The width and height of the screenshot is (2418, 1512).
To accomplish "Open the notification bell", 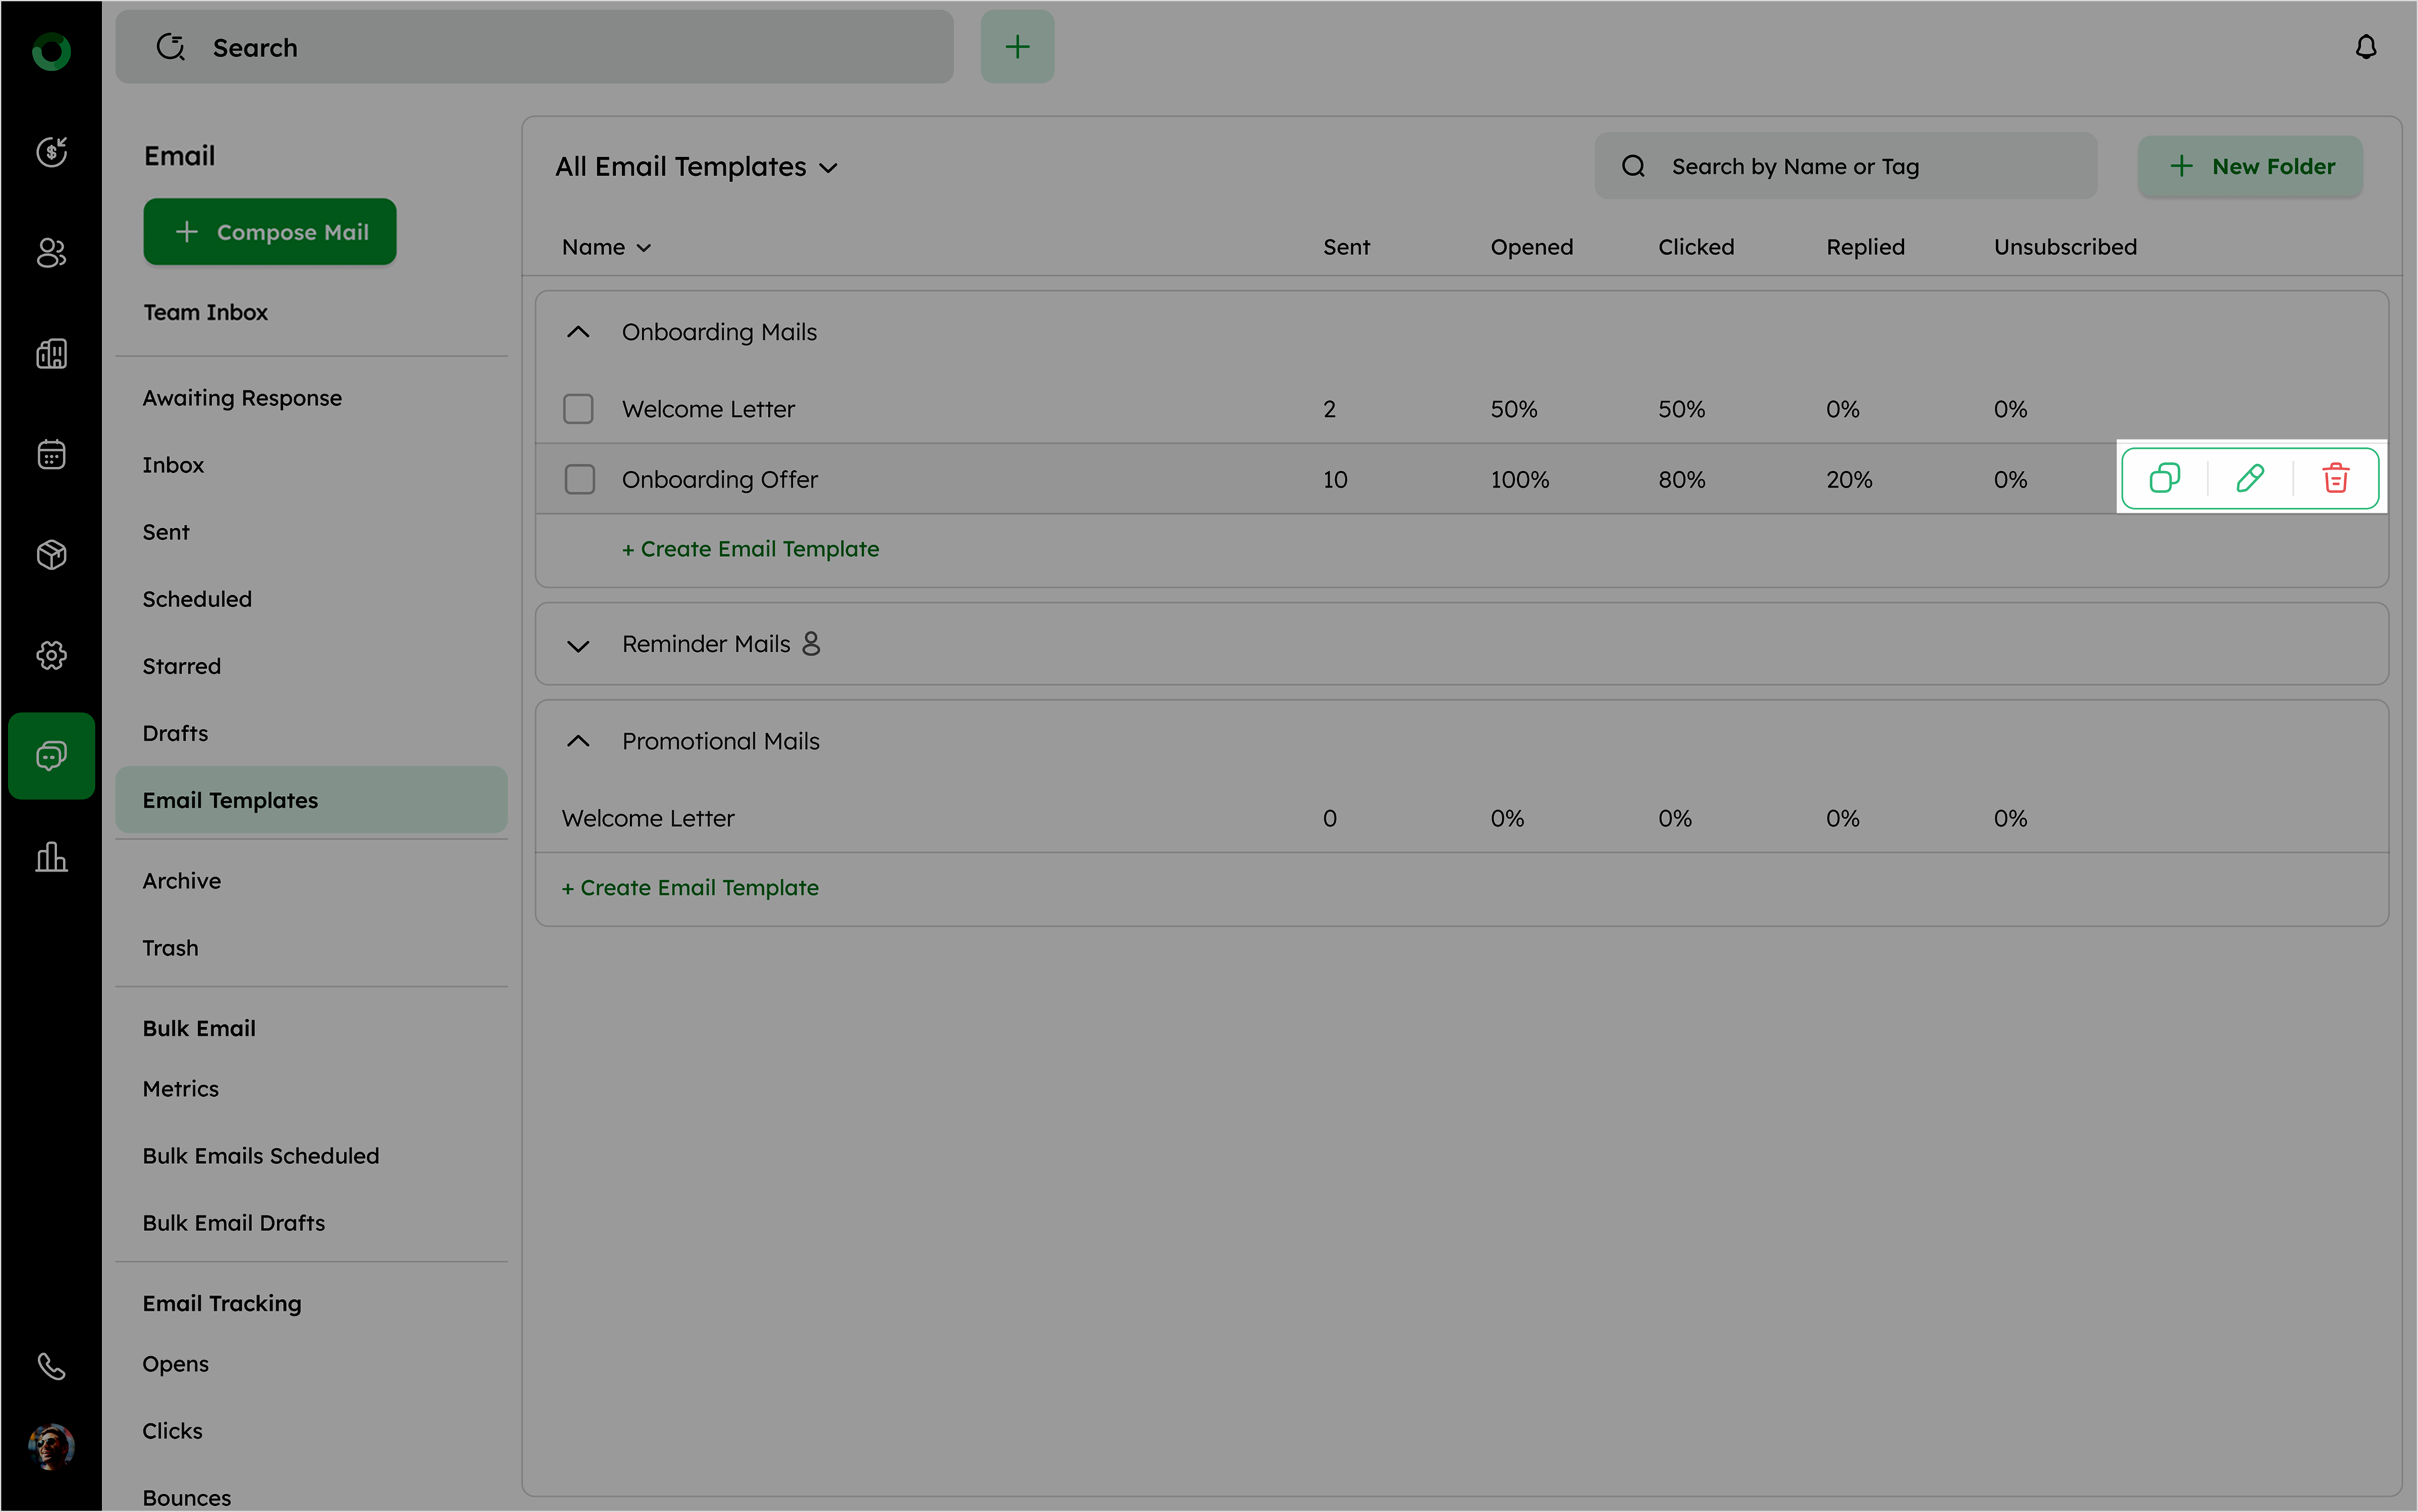I will (x=2365, y=47).
